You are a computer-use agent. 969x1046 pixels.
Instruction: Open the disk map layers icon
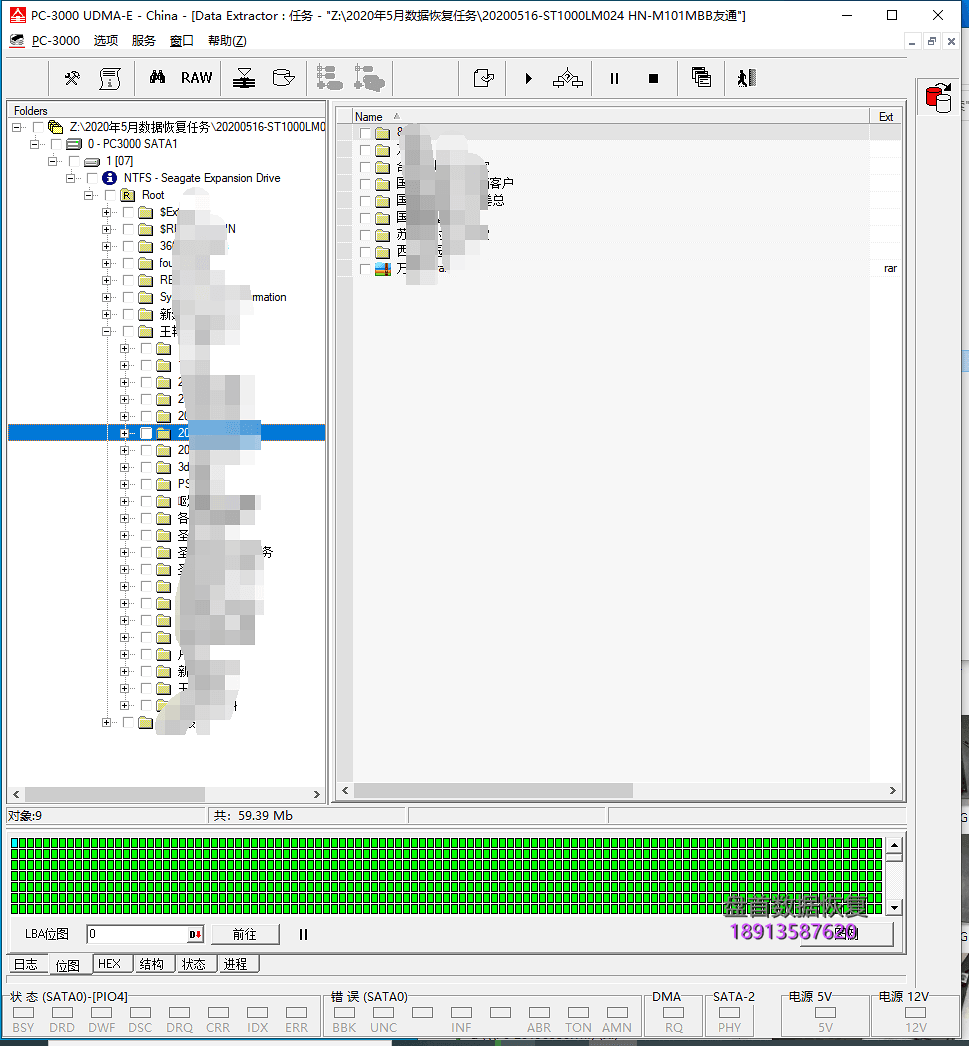(244, 78)
